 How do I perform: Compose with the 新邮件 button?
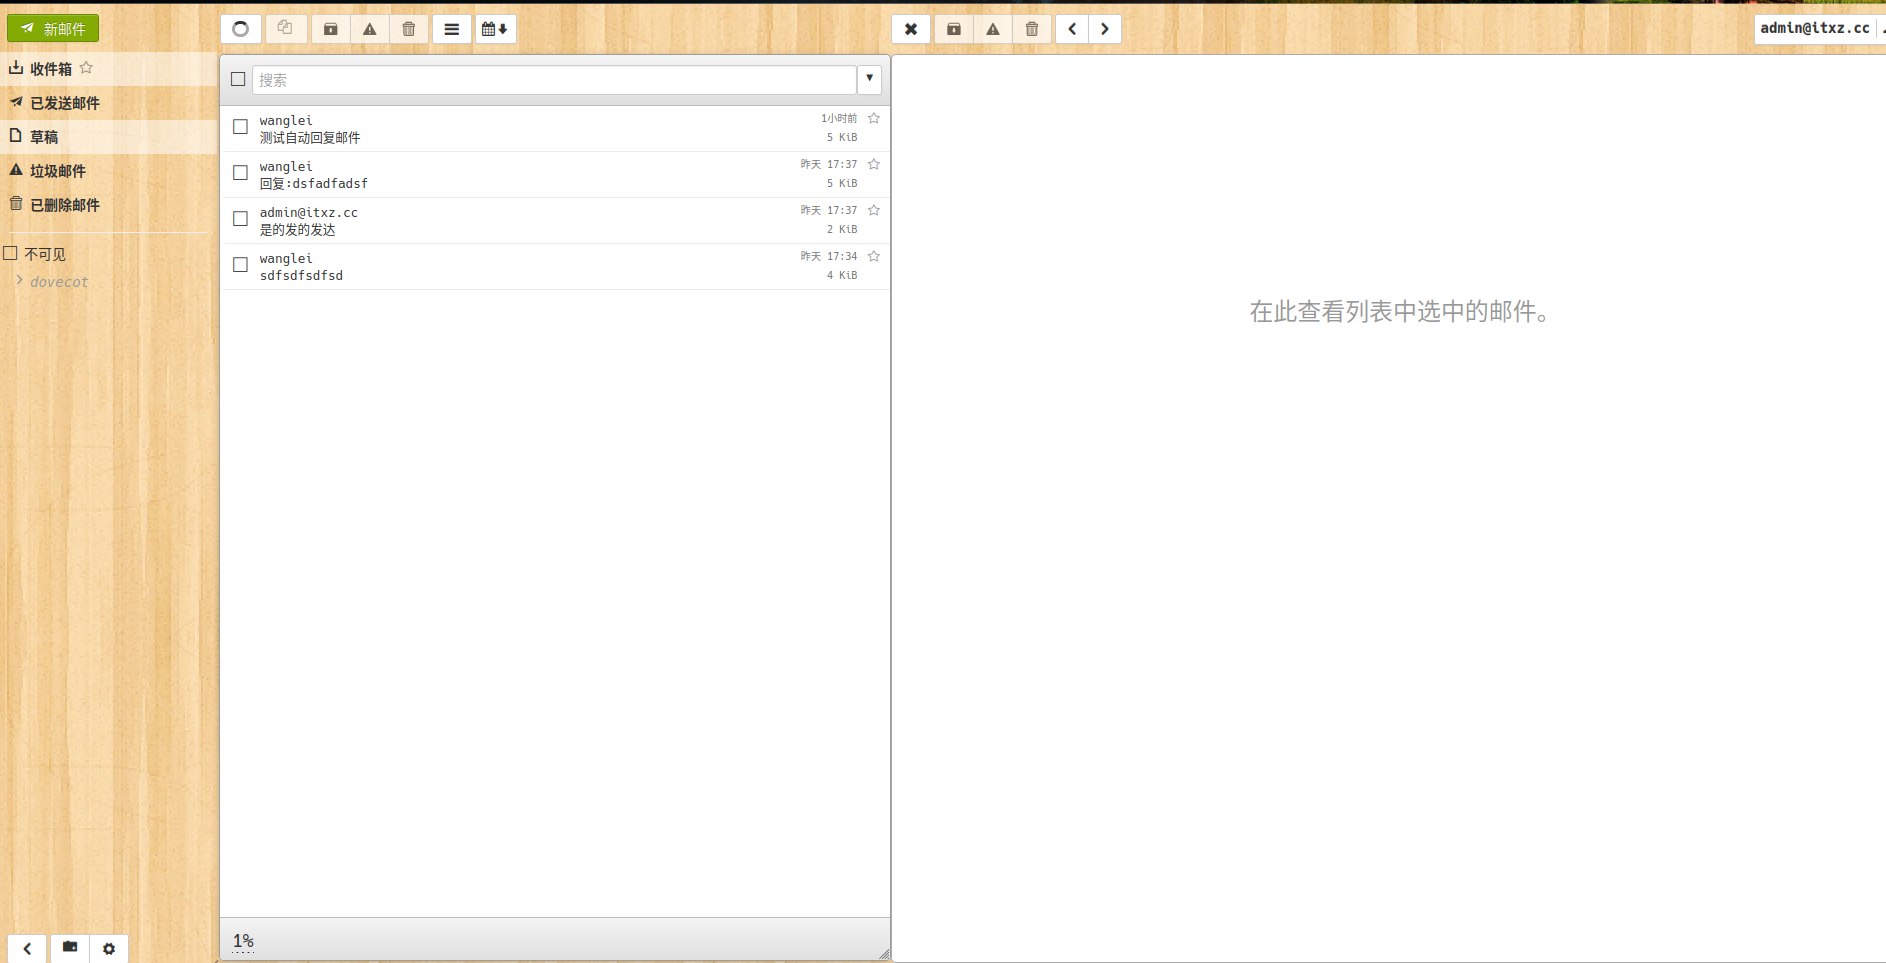(x=53, y=28)
